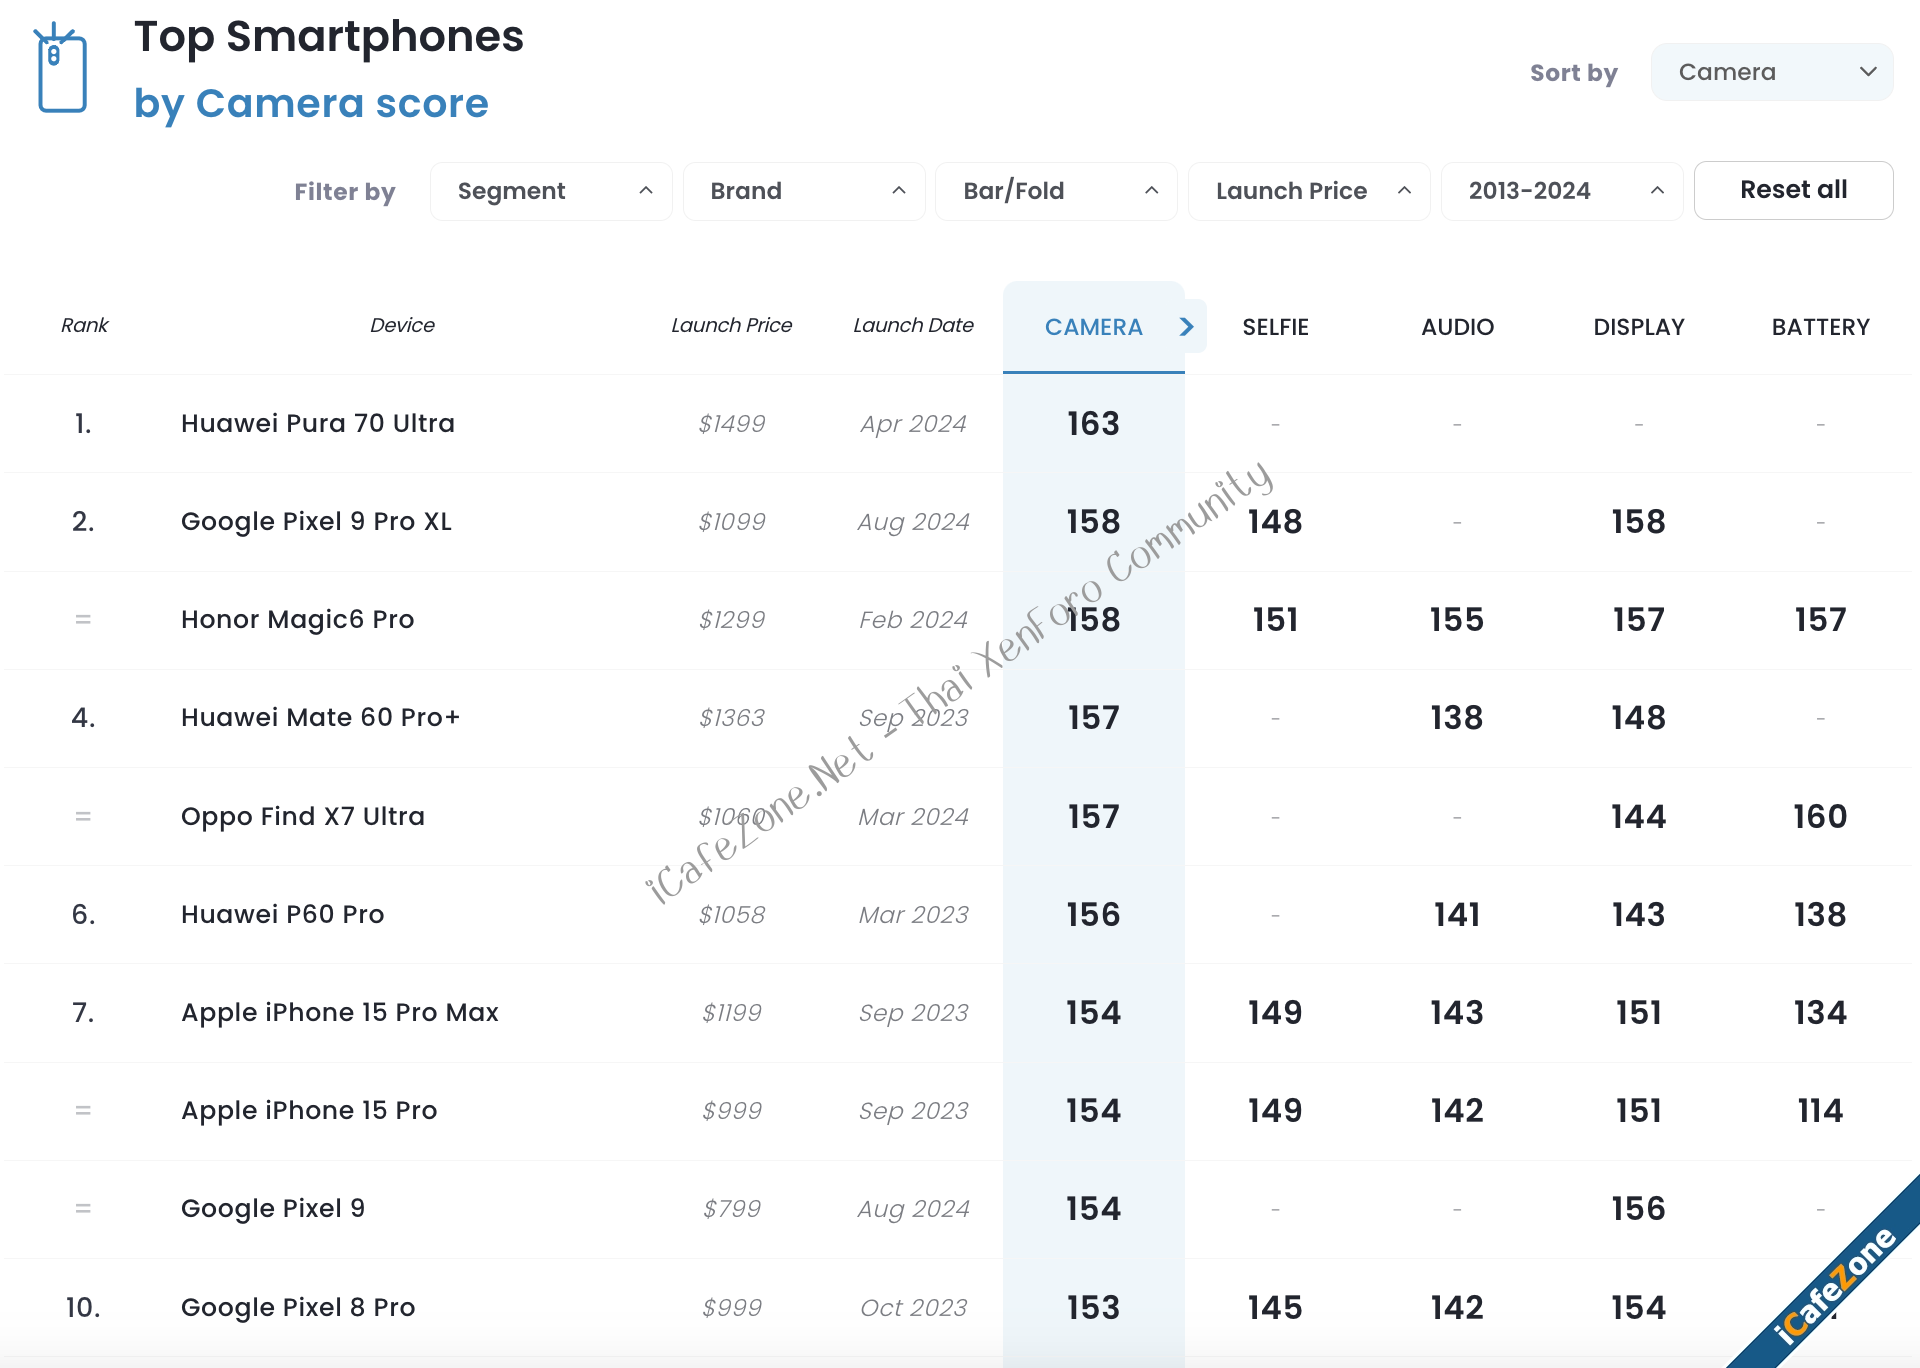
Task: Click the Device column header
Action: pos(402,325)
